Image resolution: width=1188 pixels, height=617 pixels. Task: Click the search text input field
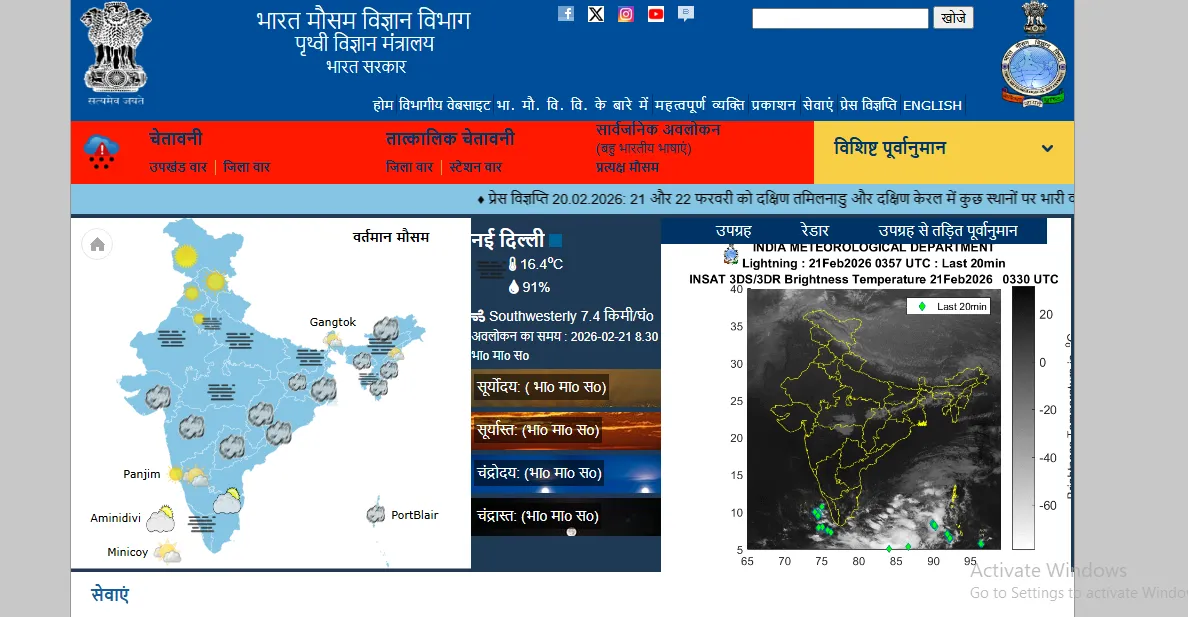[x=840, y=18]
